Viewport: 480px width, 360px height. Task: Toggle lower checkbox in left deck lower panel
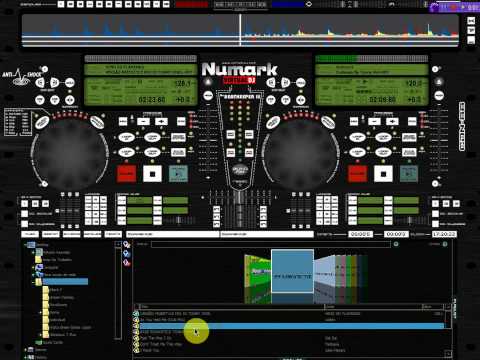[24, 224]
